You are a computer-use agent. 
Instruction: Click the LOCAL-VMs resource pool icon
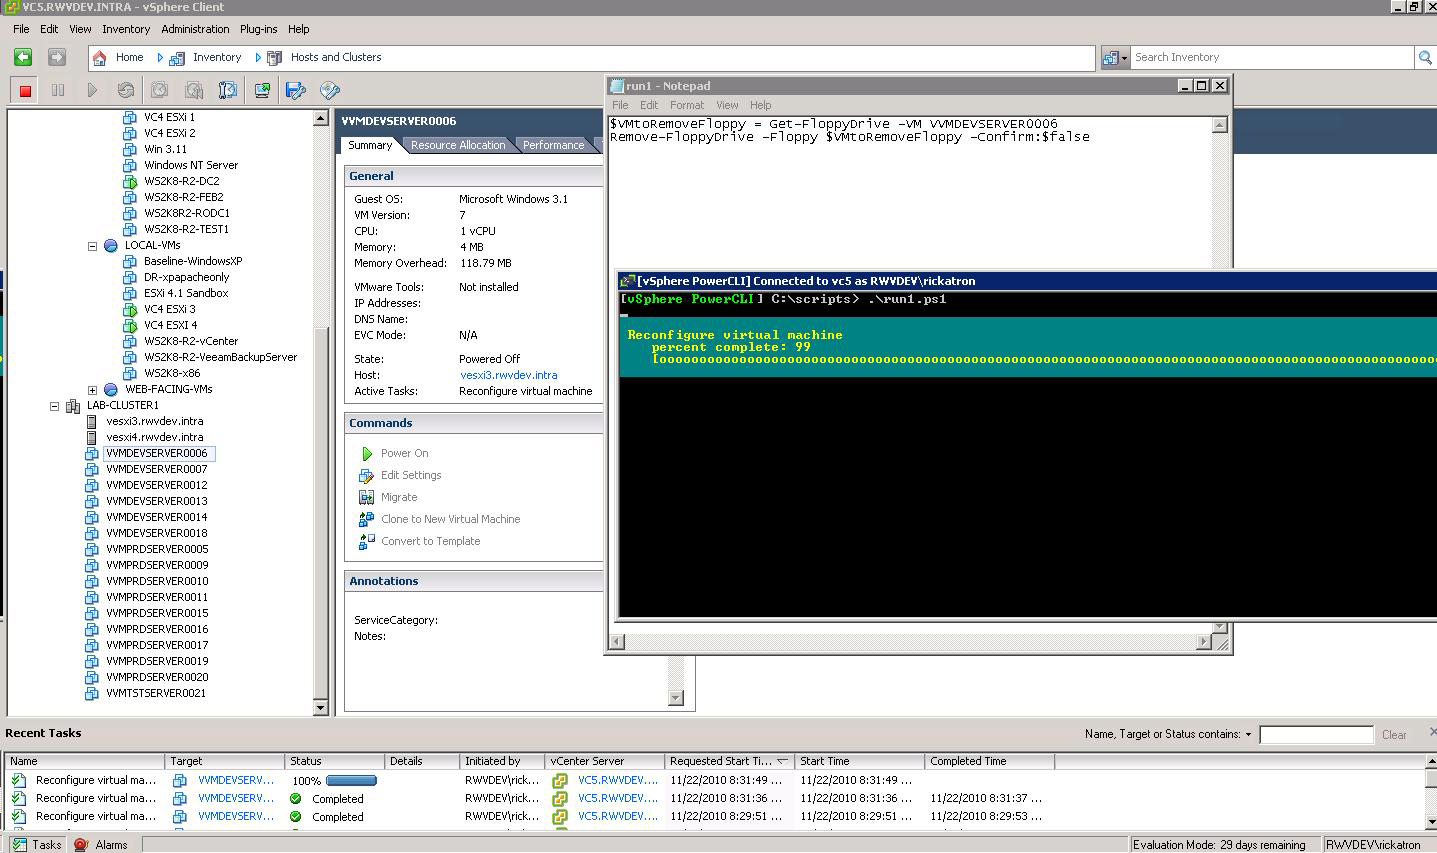111,245
